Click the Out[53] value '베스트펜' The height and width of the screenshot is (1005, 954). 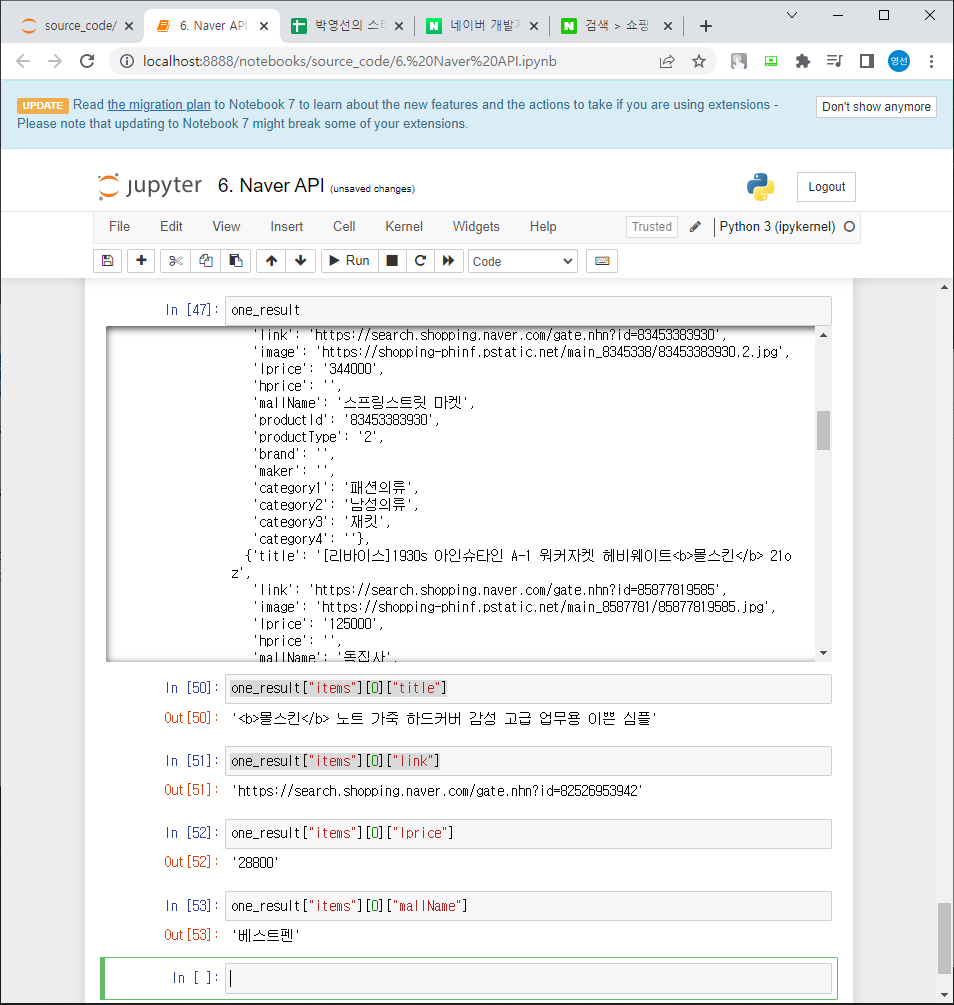pyautogui.click(x=265, y=936)
